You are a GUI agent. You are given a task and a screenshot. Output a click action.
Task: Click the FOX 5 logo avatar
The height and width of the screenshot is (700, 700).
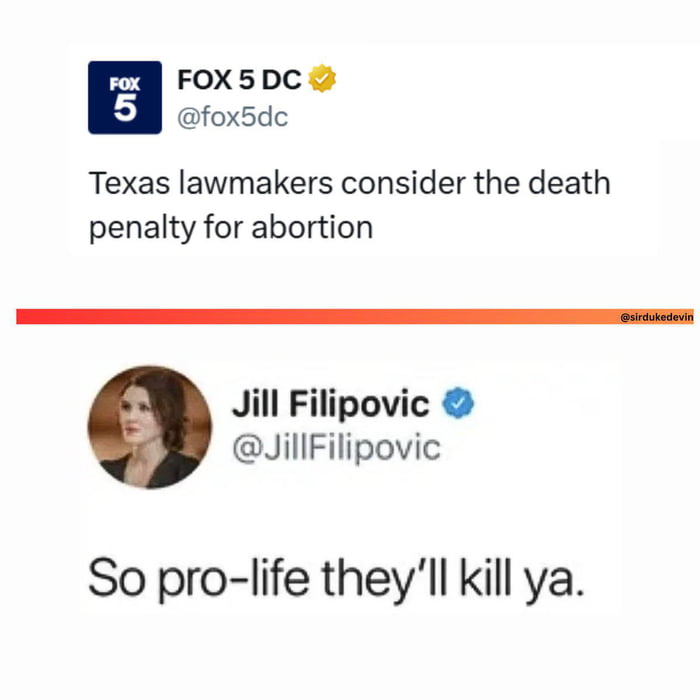pos(125,97)
